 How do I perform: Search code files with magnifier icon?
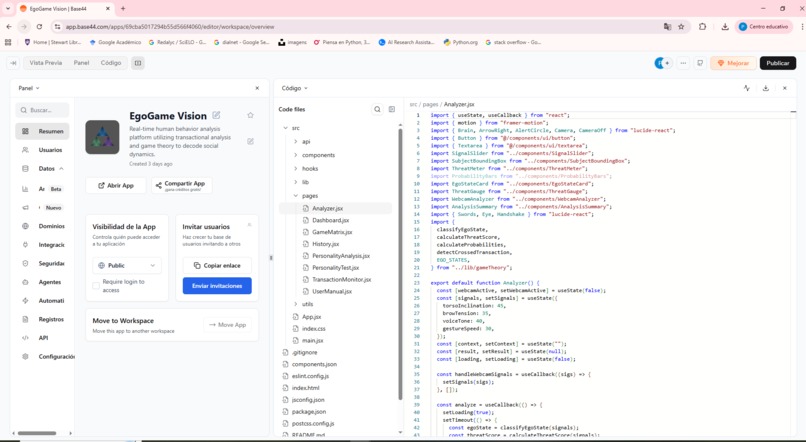click(377, 109)
